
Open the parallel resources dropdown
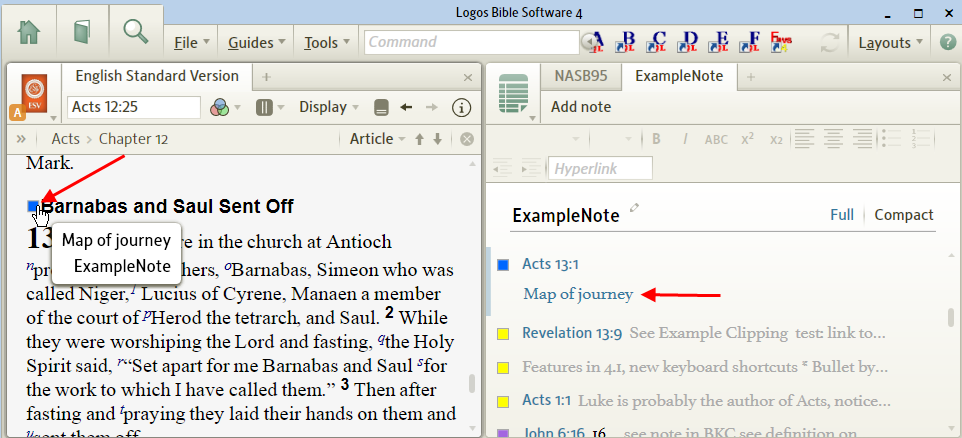(x=270, y=108)
